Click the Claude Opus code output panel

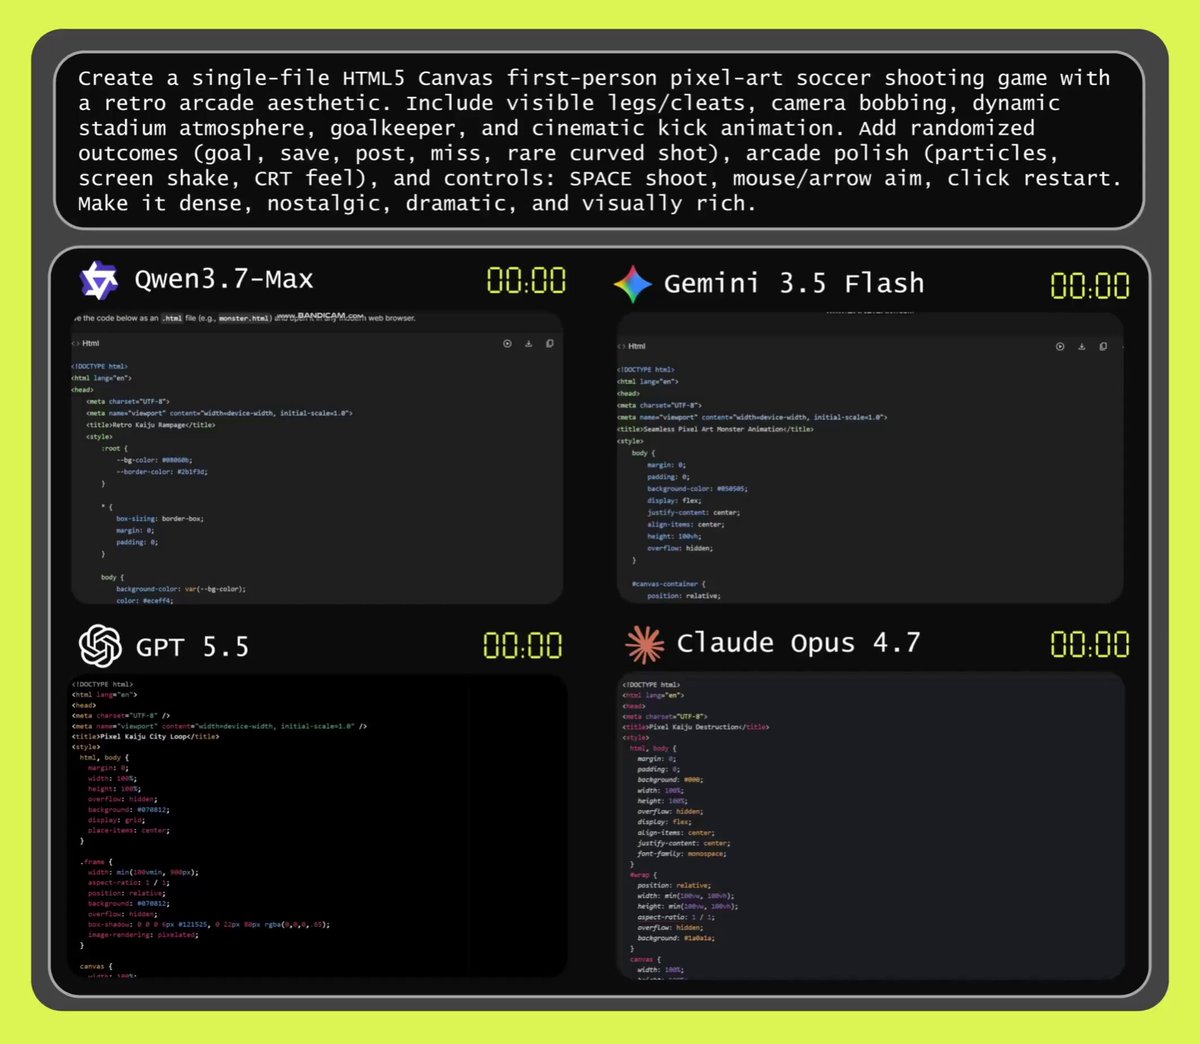(871, 826)
